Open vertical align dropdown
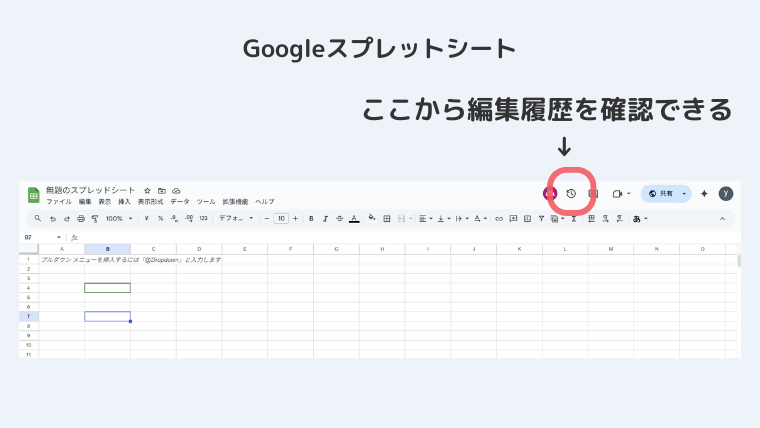 (x=444, y=219)
